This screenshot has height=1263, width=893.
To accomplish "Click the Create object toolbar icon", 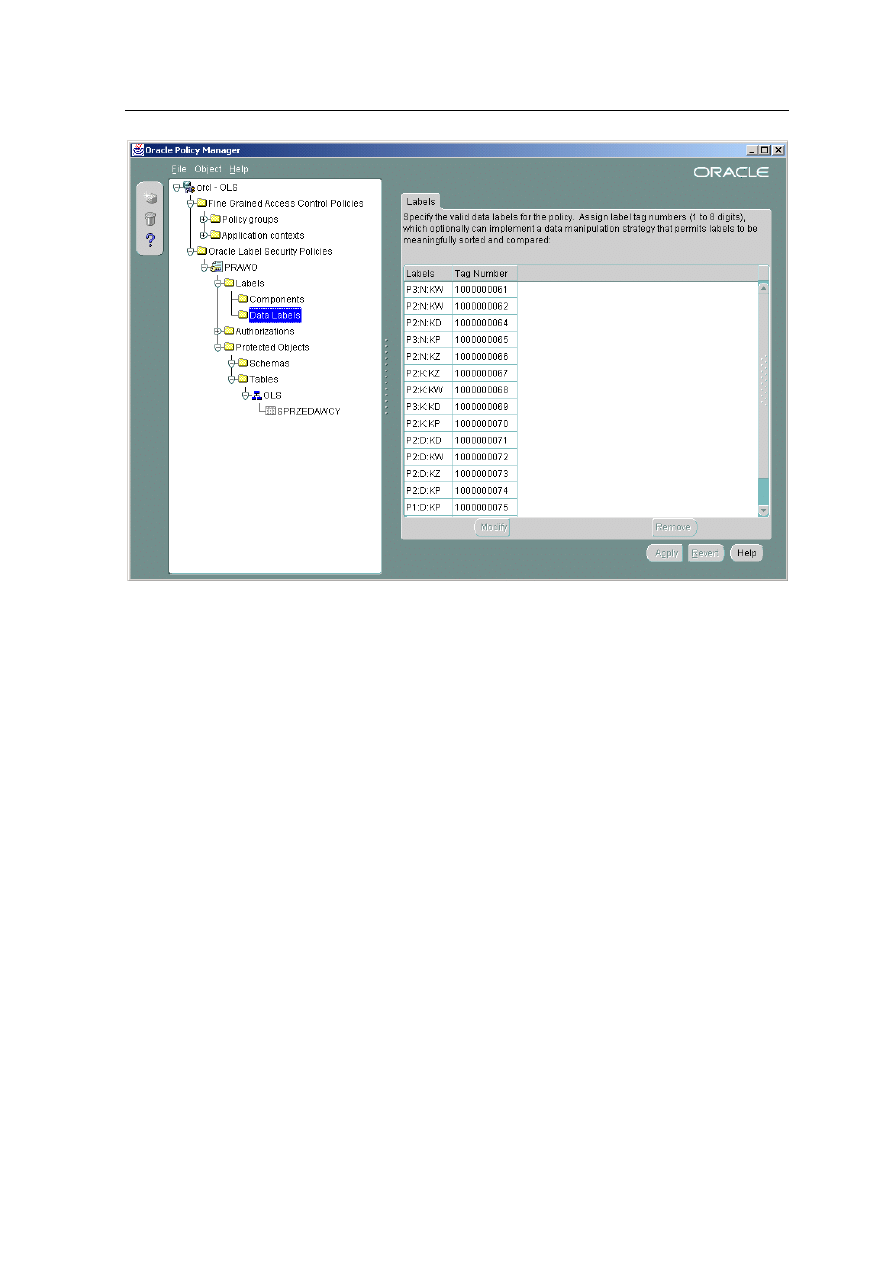I will [150, 198].
